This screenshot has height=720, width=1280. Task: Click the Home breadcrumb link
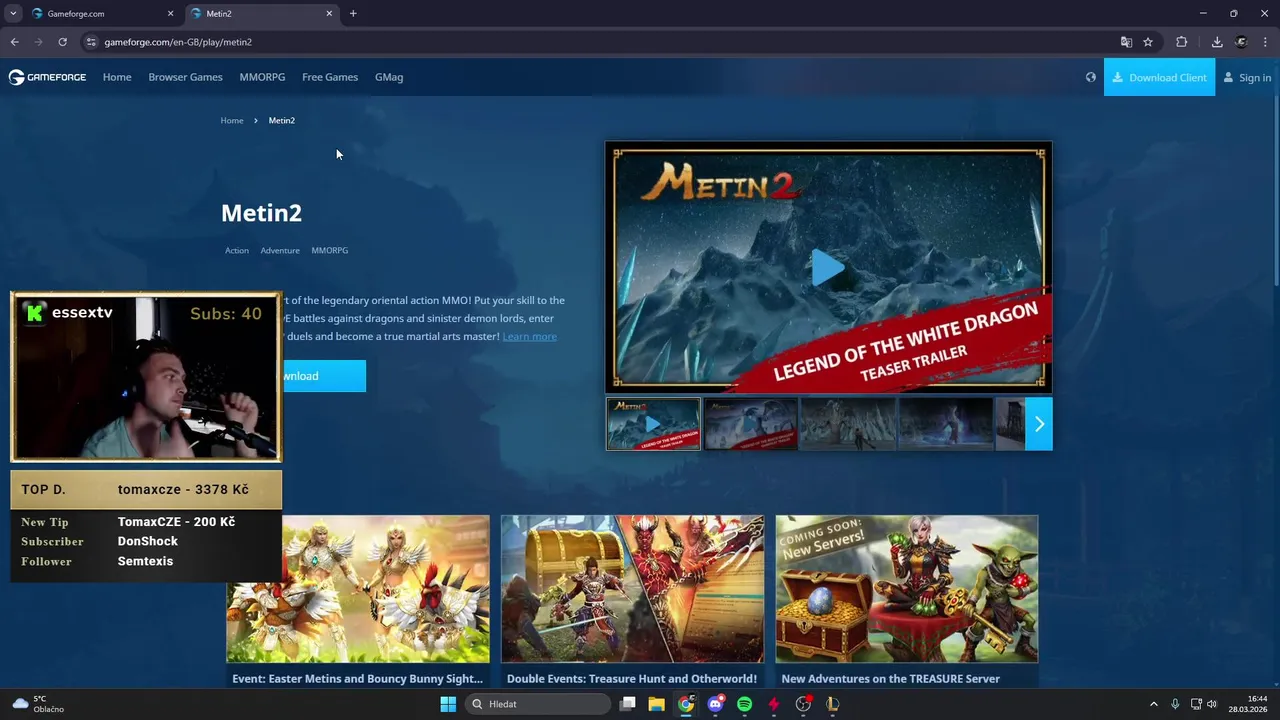(232, 120)
